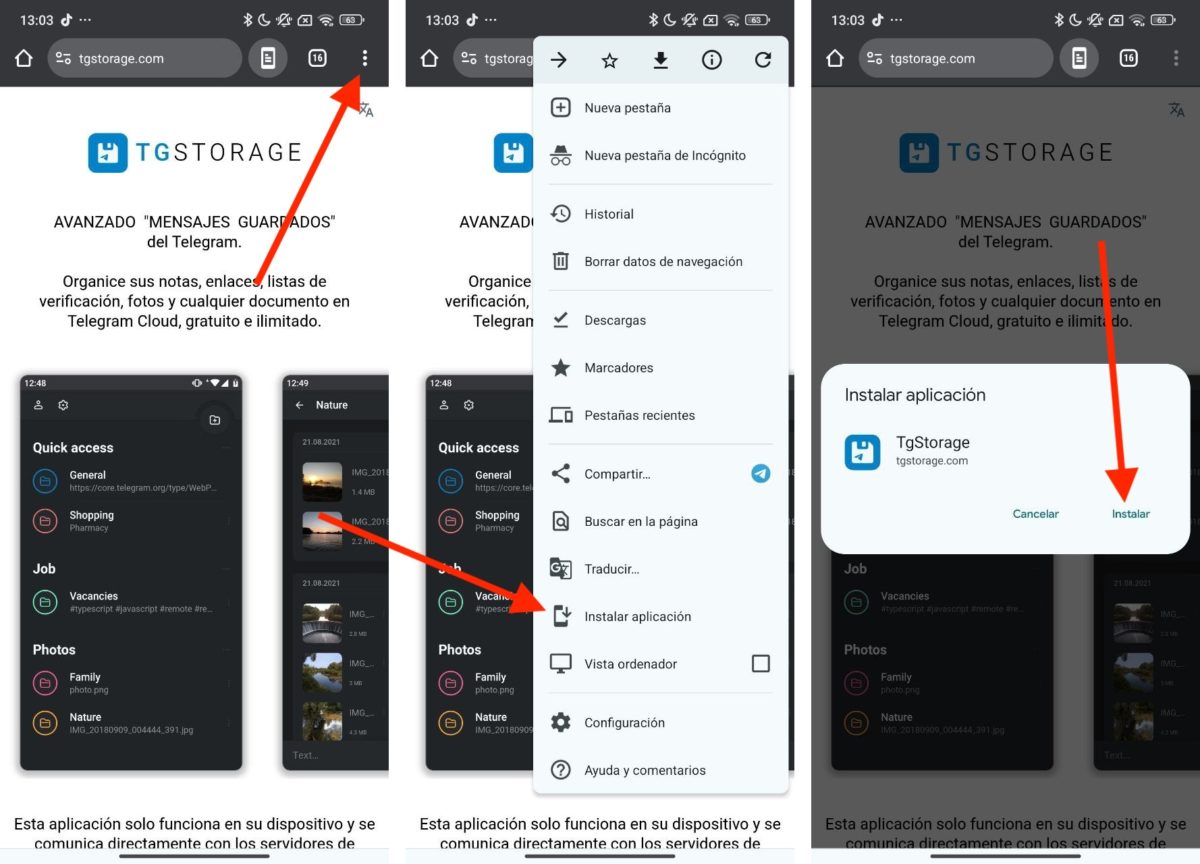The image size is (1200, 864).
Task: Tap the home icon in middle phone
Action: point(430,58)
